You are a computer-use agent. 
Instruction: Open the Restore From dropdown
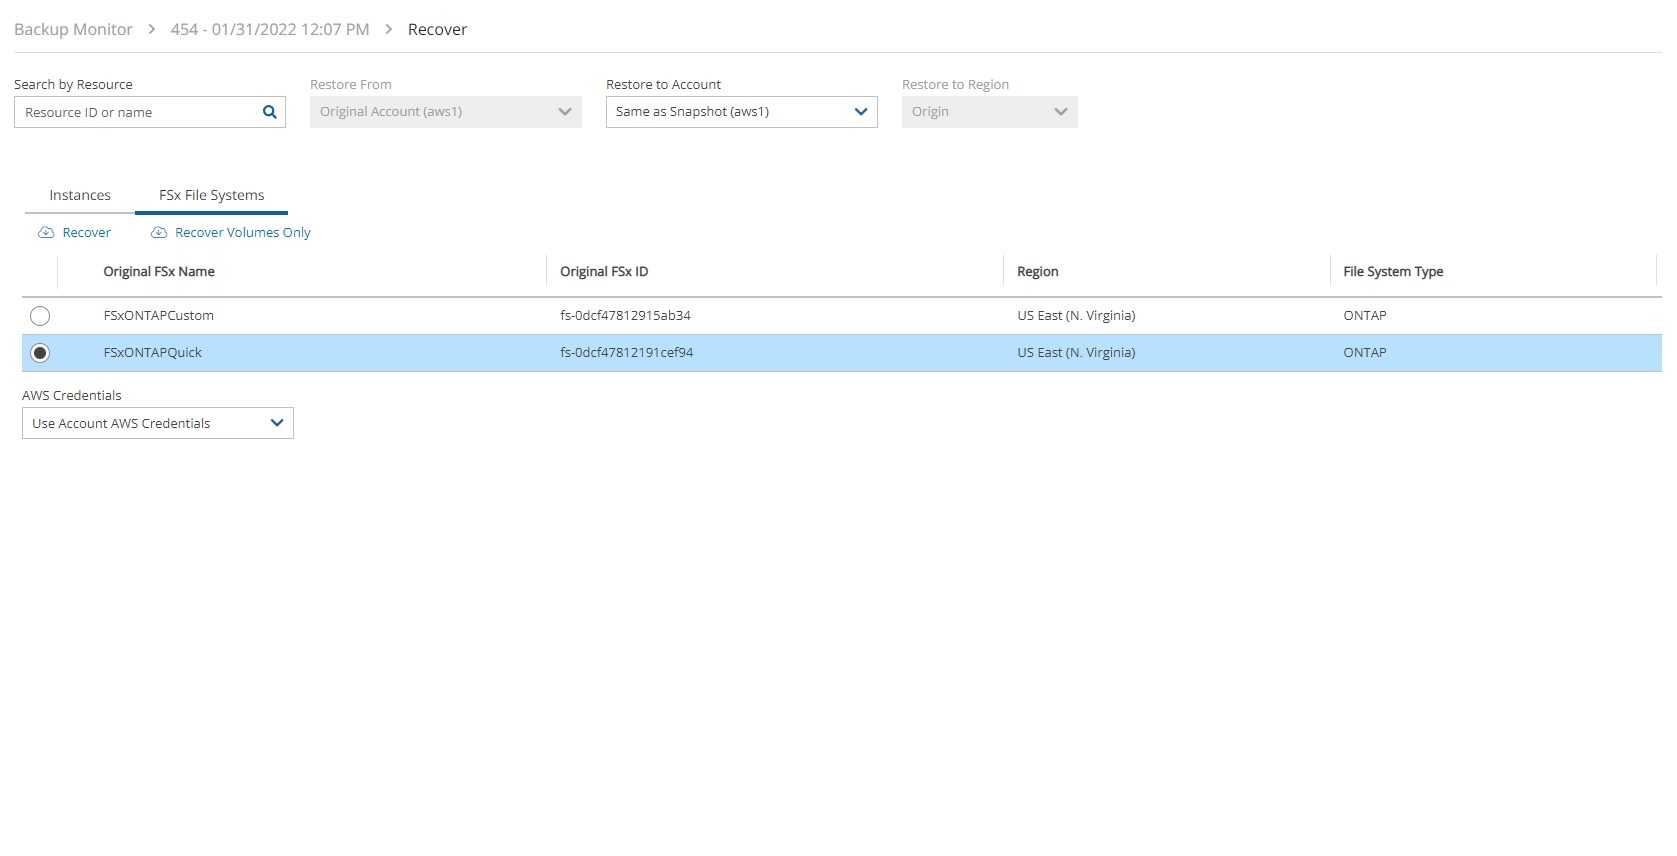point(445,112)
